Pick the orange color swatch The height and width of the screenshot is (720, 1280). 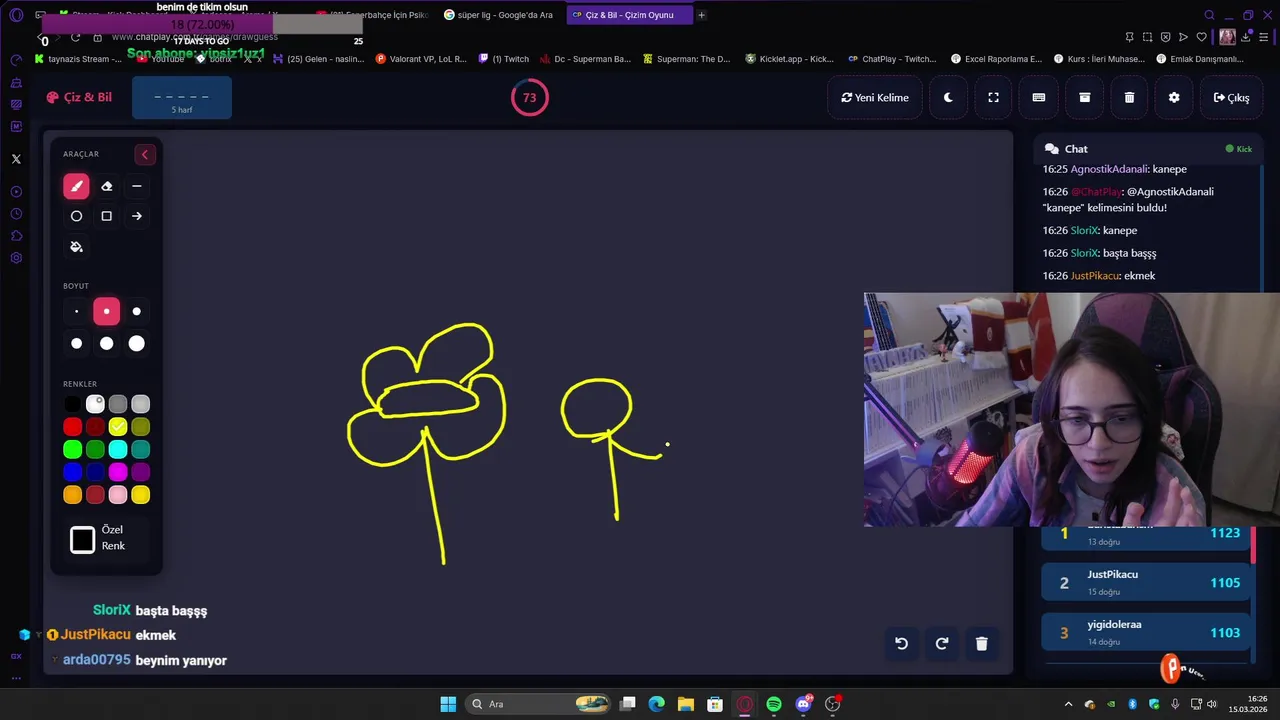(73, 495)
